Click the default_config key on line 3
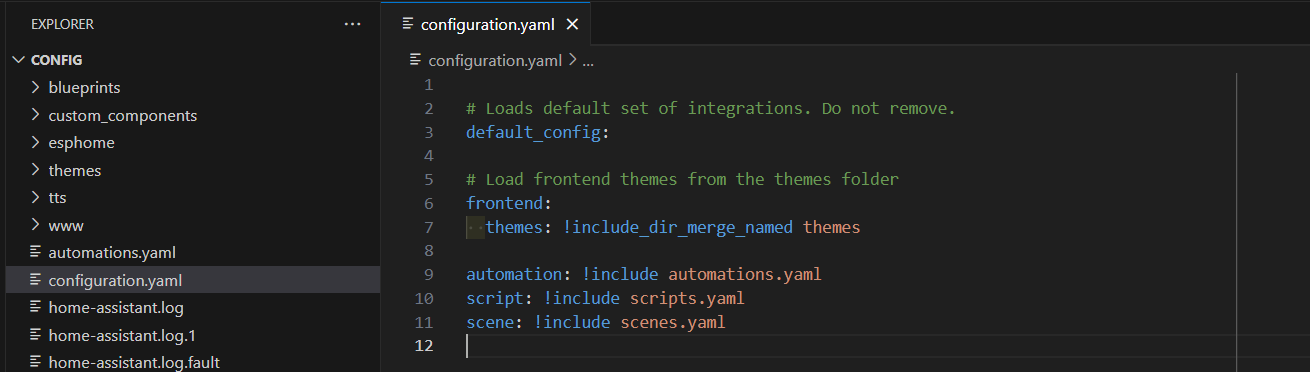The width and height of the screenshot is (1310, 372). [x=533, y=132]
